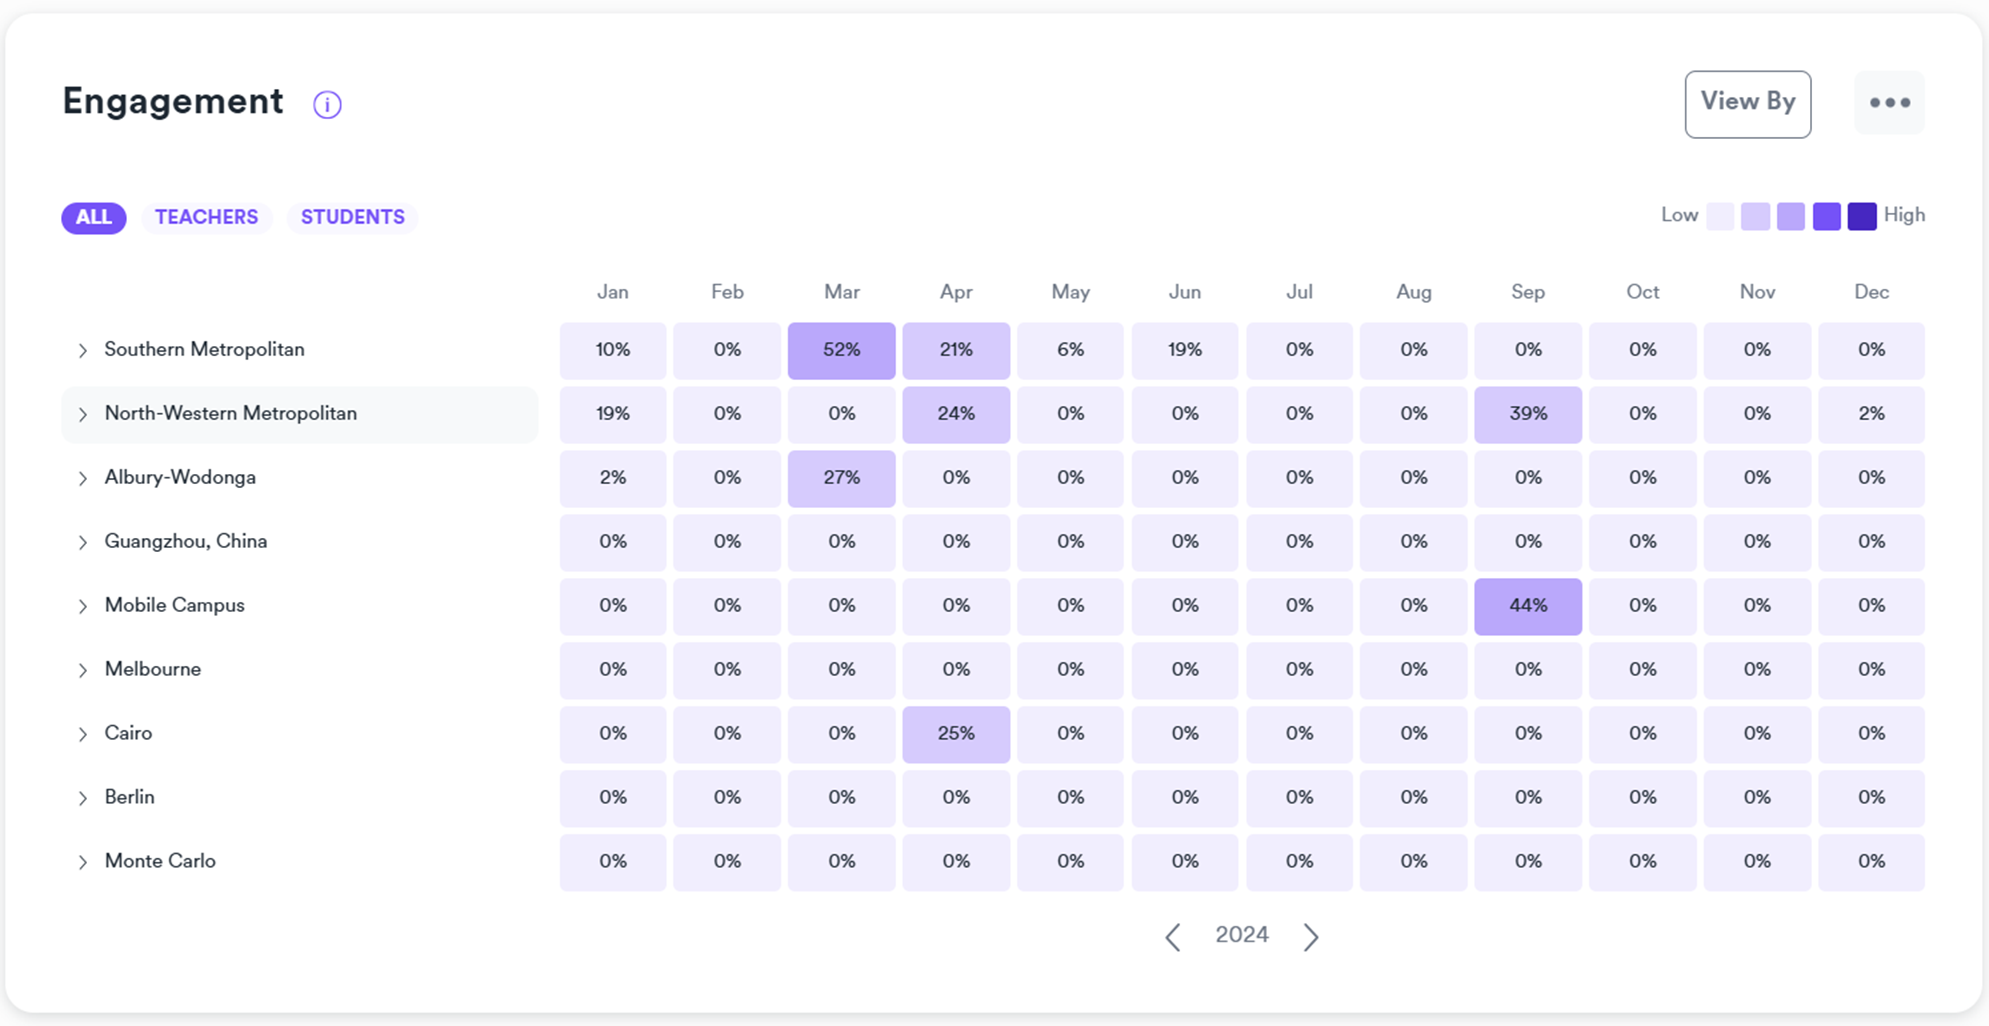Expand the Monte Carlo chevron
Image resolution: width=1989 pixels, height=1026 pixels.
coord(83,862)
